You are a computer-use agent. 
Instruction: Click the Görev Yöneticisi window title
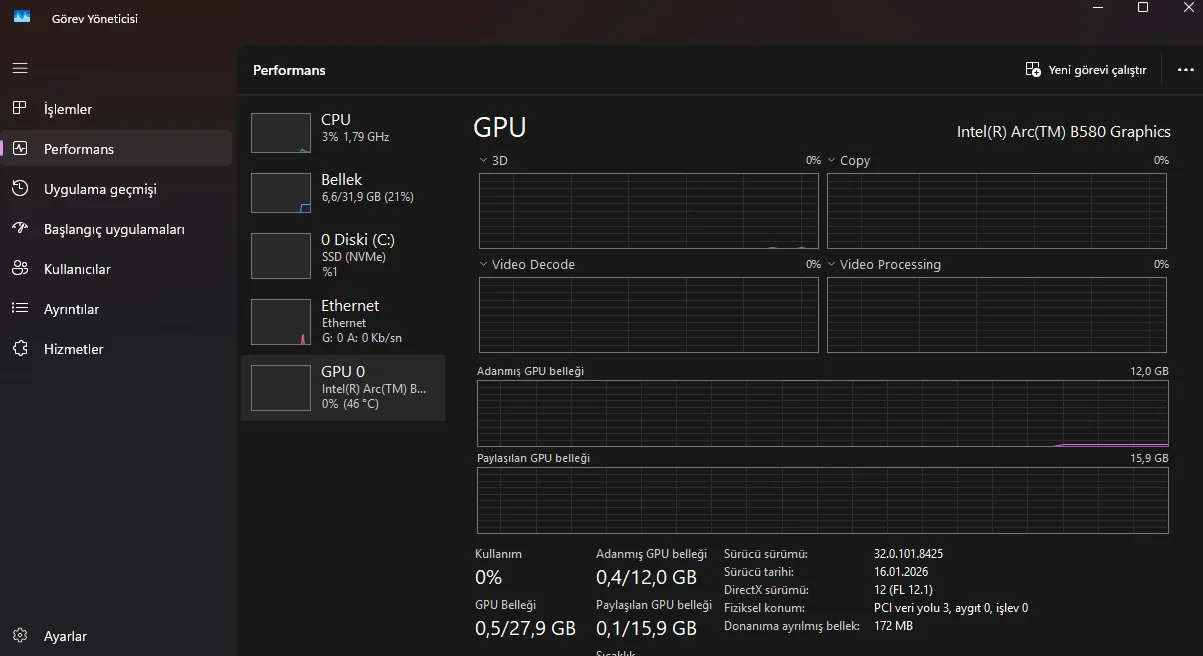(95, 18)
